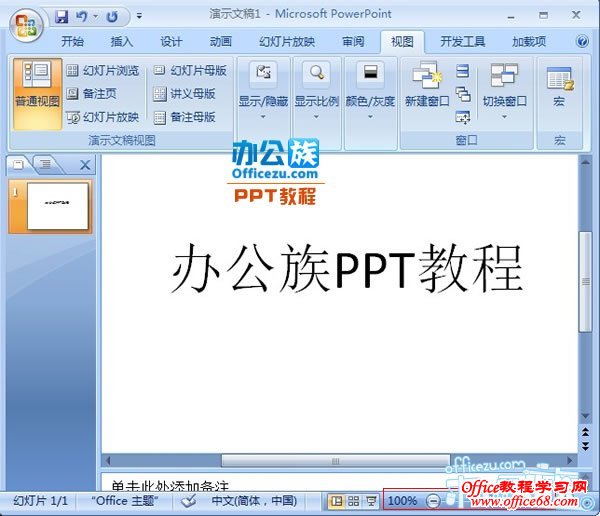600x516 pixels.
Task: Click the Cascade windows icon
Action: [x=463, y=94]
